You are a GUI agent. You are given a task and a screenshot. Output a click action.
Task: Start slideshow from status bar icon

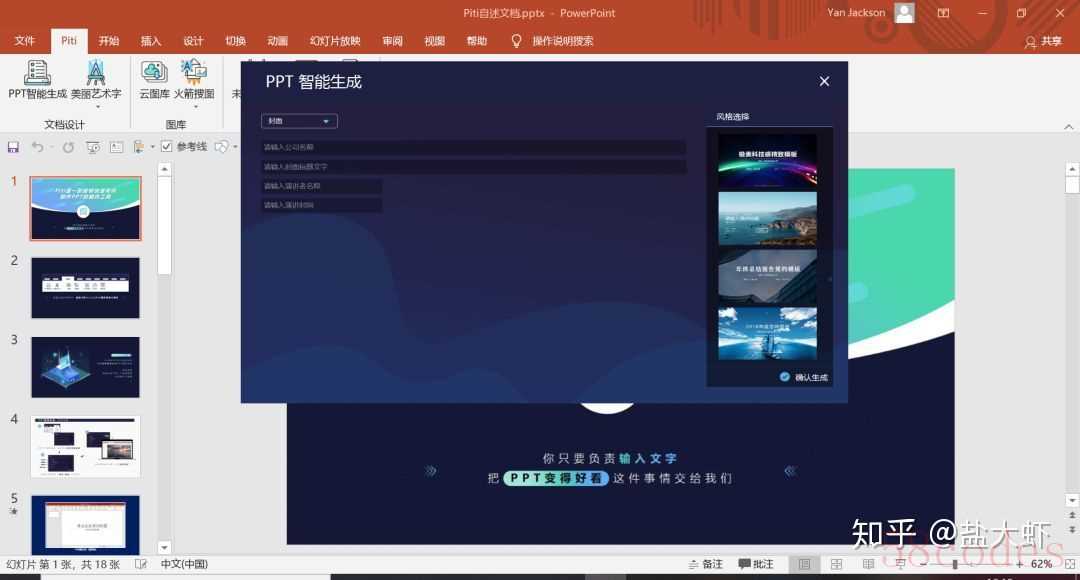click(900, 564)
